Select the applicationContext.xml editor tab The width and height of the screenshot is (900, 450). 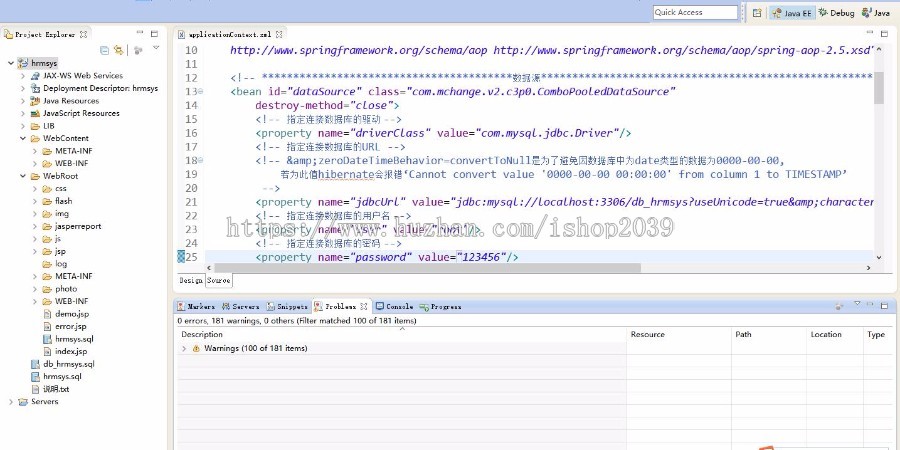coord(230,34)
